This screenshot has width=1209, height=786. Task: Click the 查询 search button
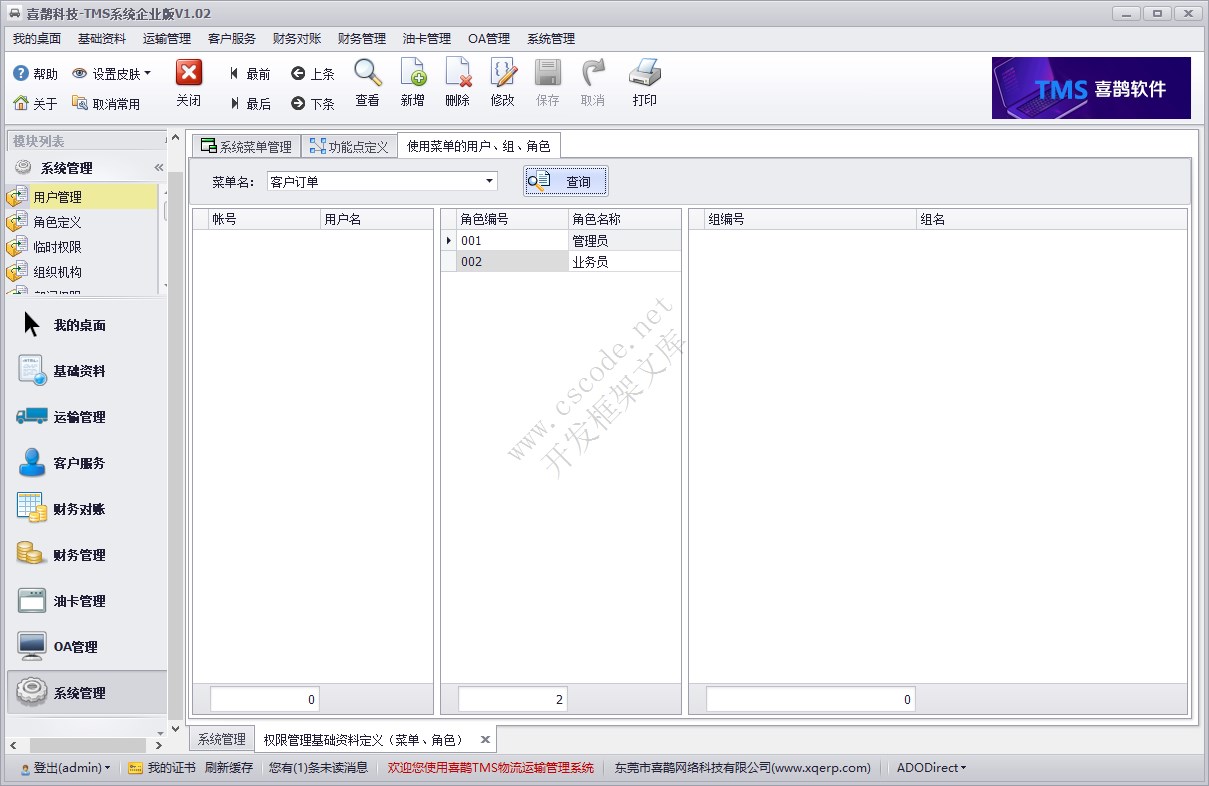pos(566,181)
